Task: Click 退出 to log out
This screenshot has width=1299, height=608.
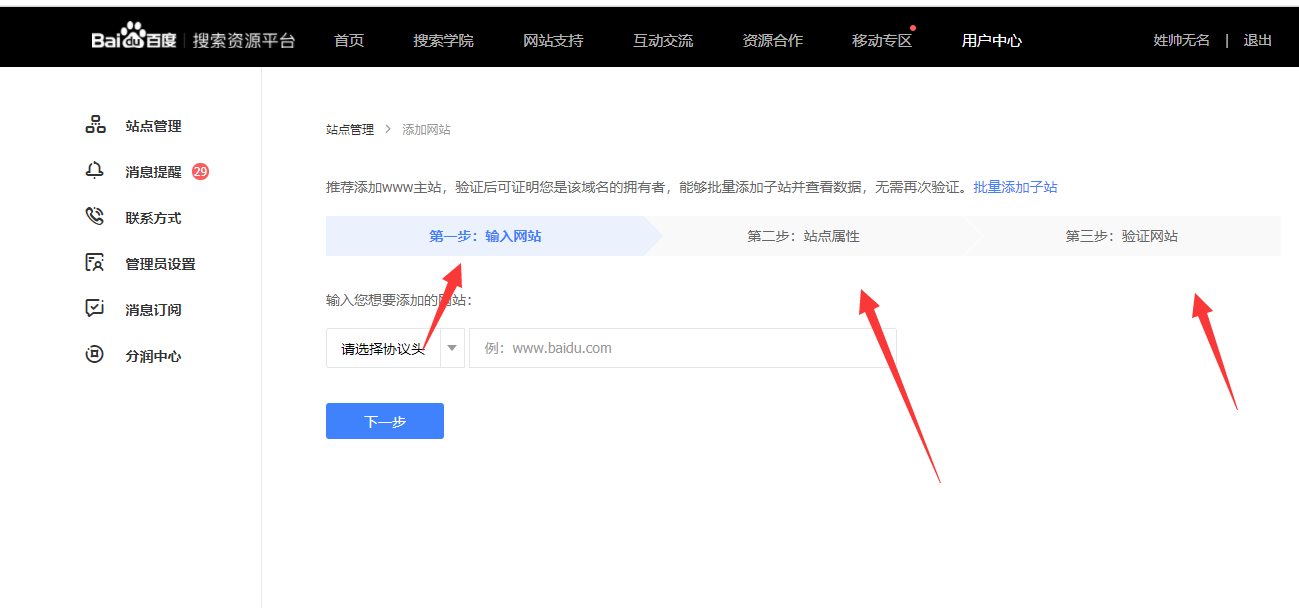Action: click(1257, 40)
